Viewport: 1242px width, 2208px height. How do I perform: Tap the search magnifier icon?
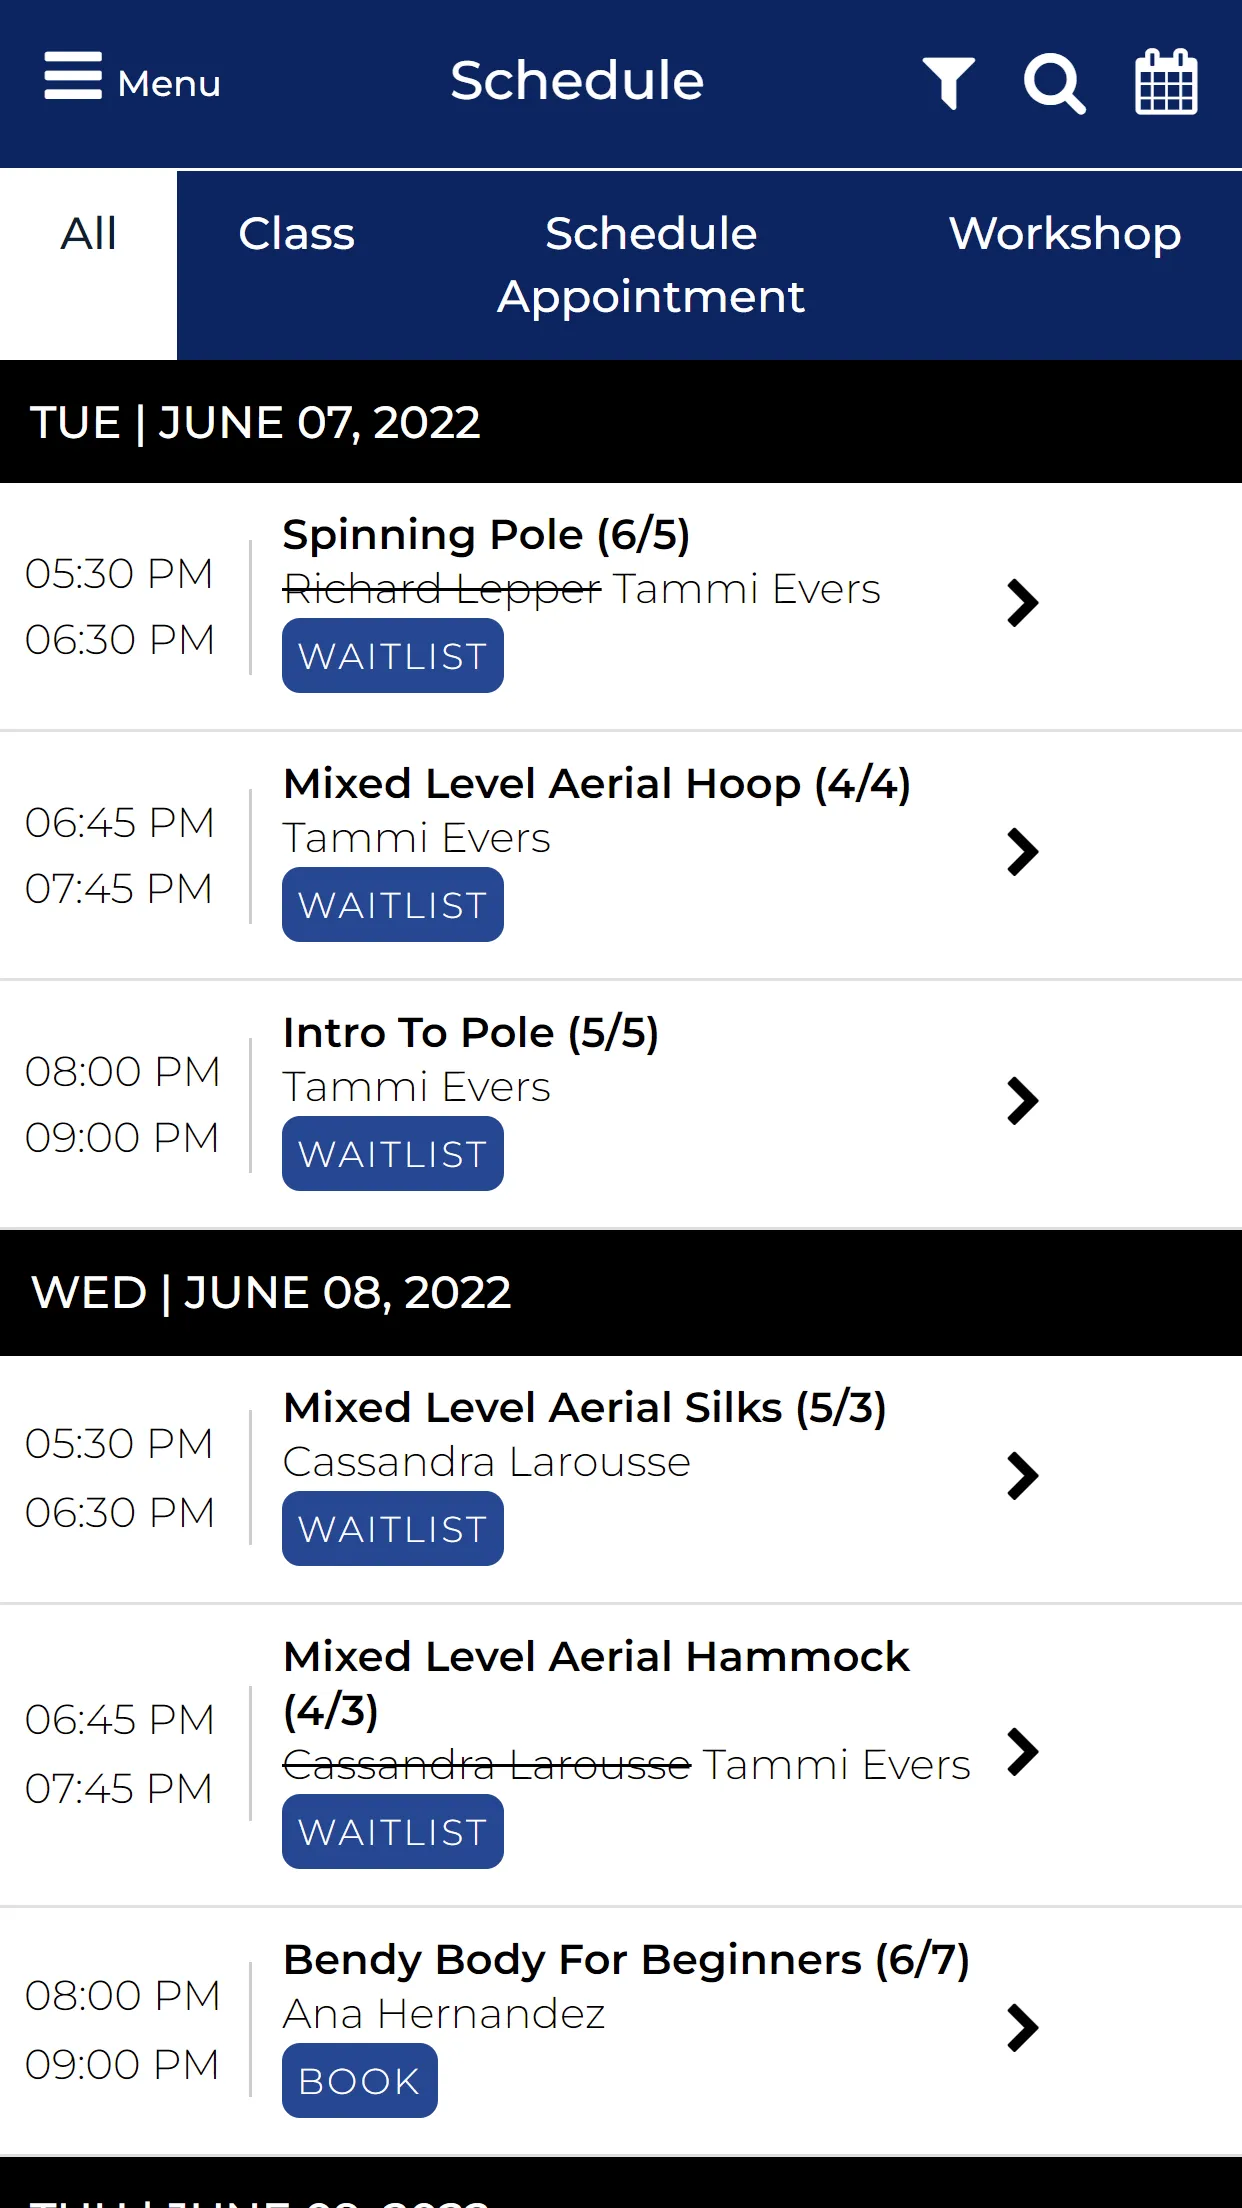tap(1054, 84)
